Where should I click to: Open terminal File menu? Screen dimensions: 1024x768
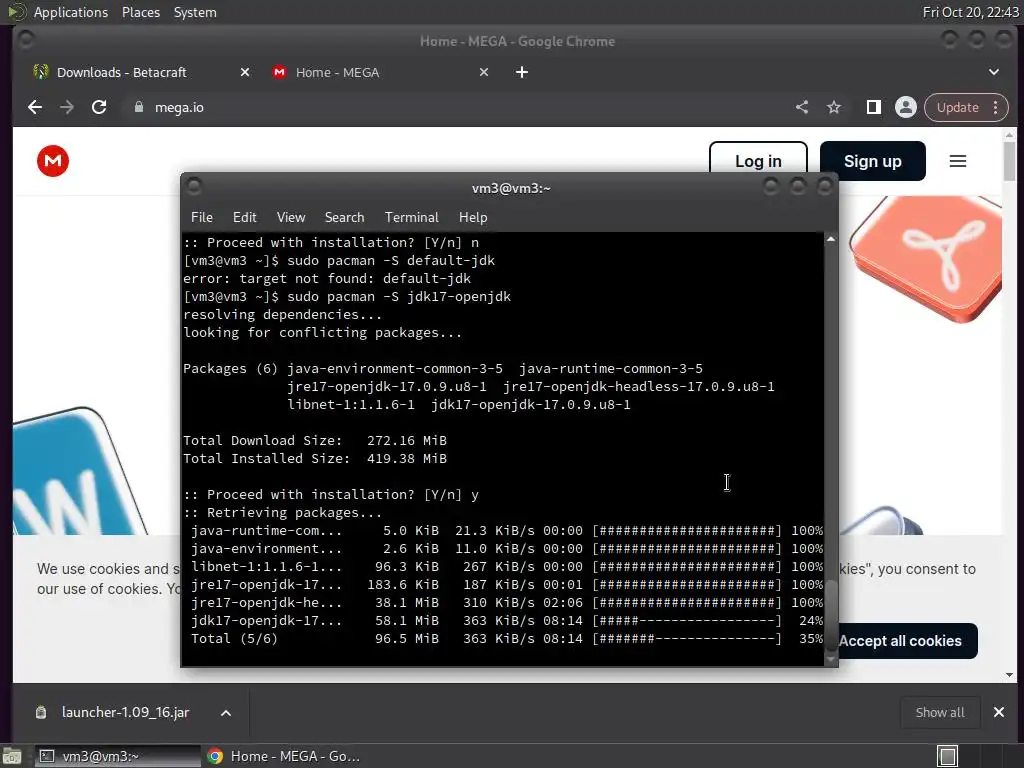click(x=202, y=217)
